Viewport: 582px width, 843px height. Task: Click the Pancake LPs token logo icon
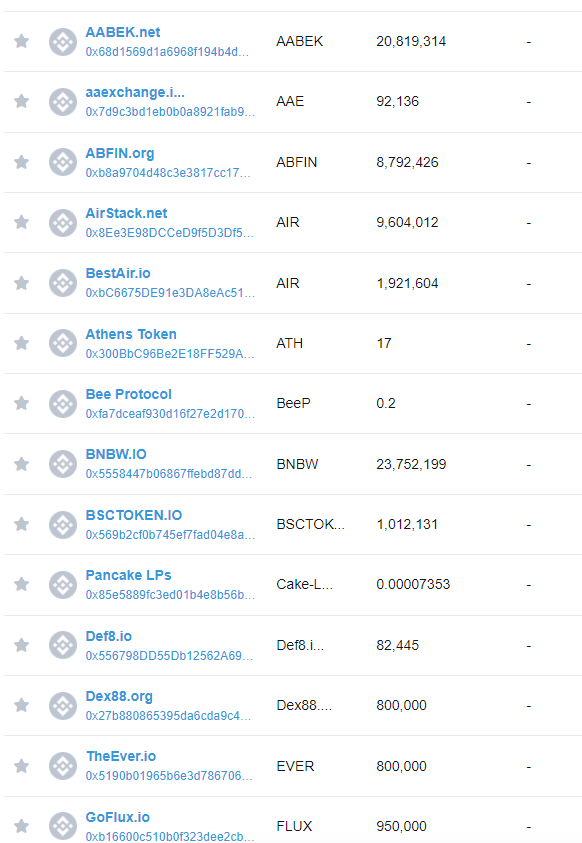point(63,584)
